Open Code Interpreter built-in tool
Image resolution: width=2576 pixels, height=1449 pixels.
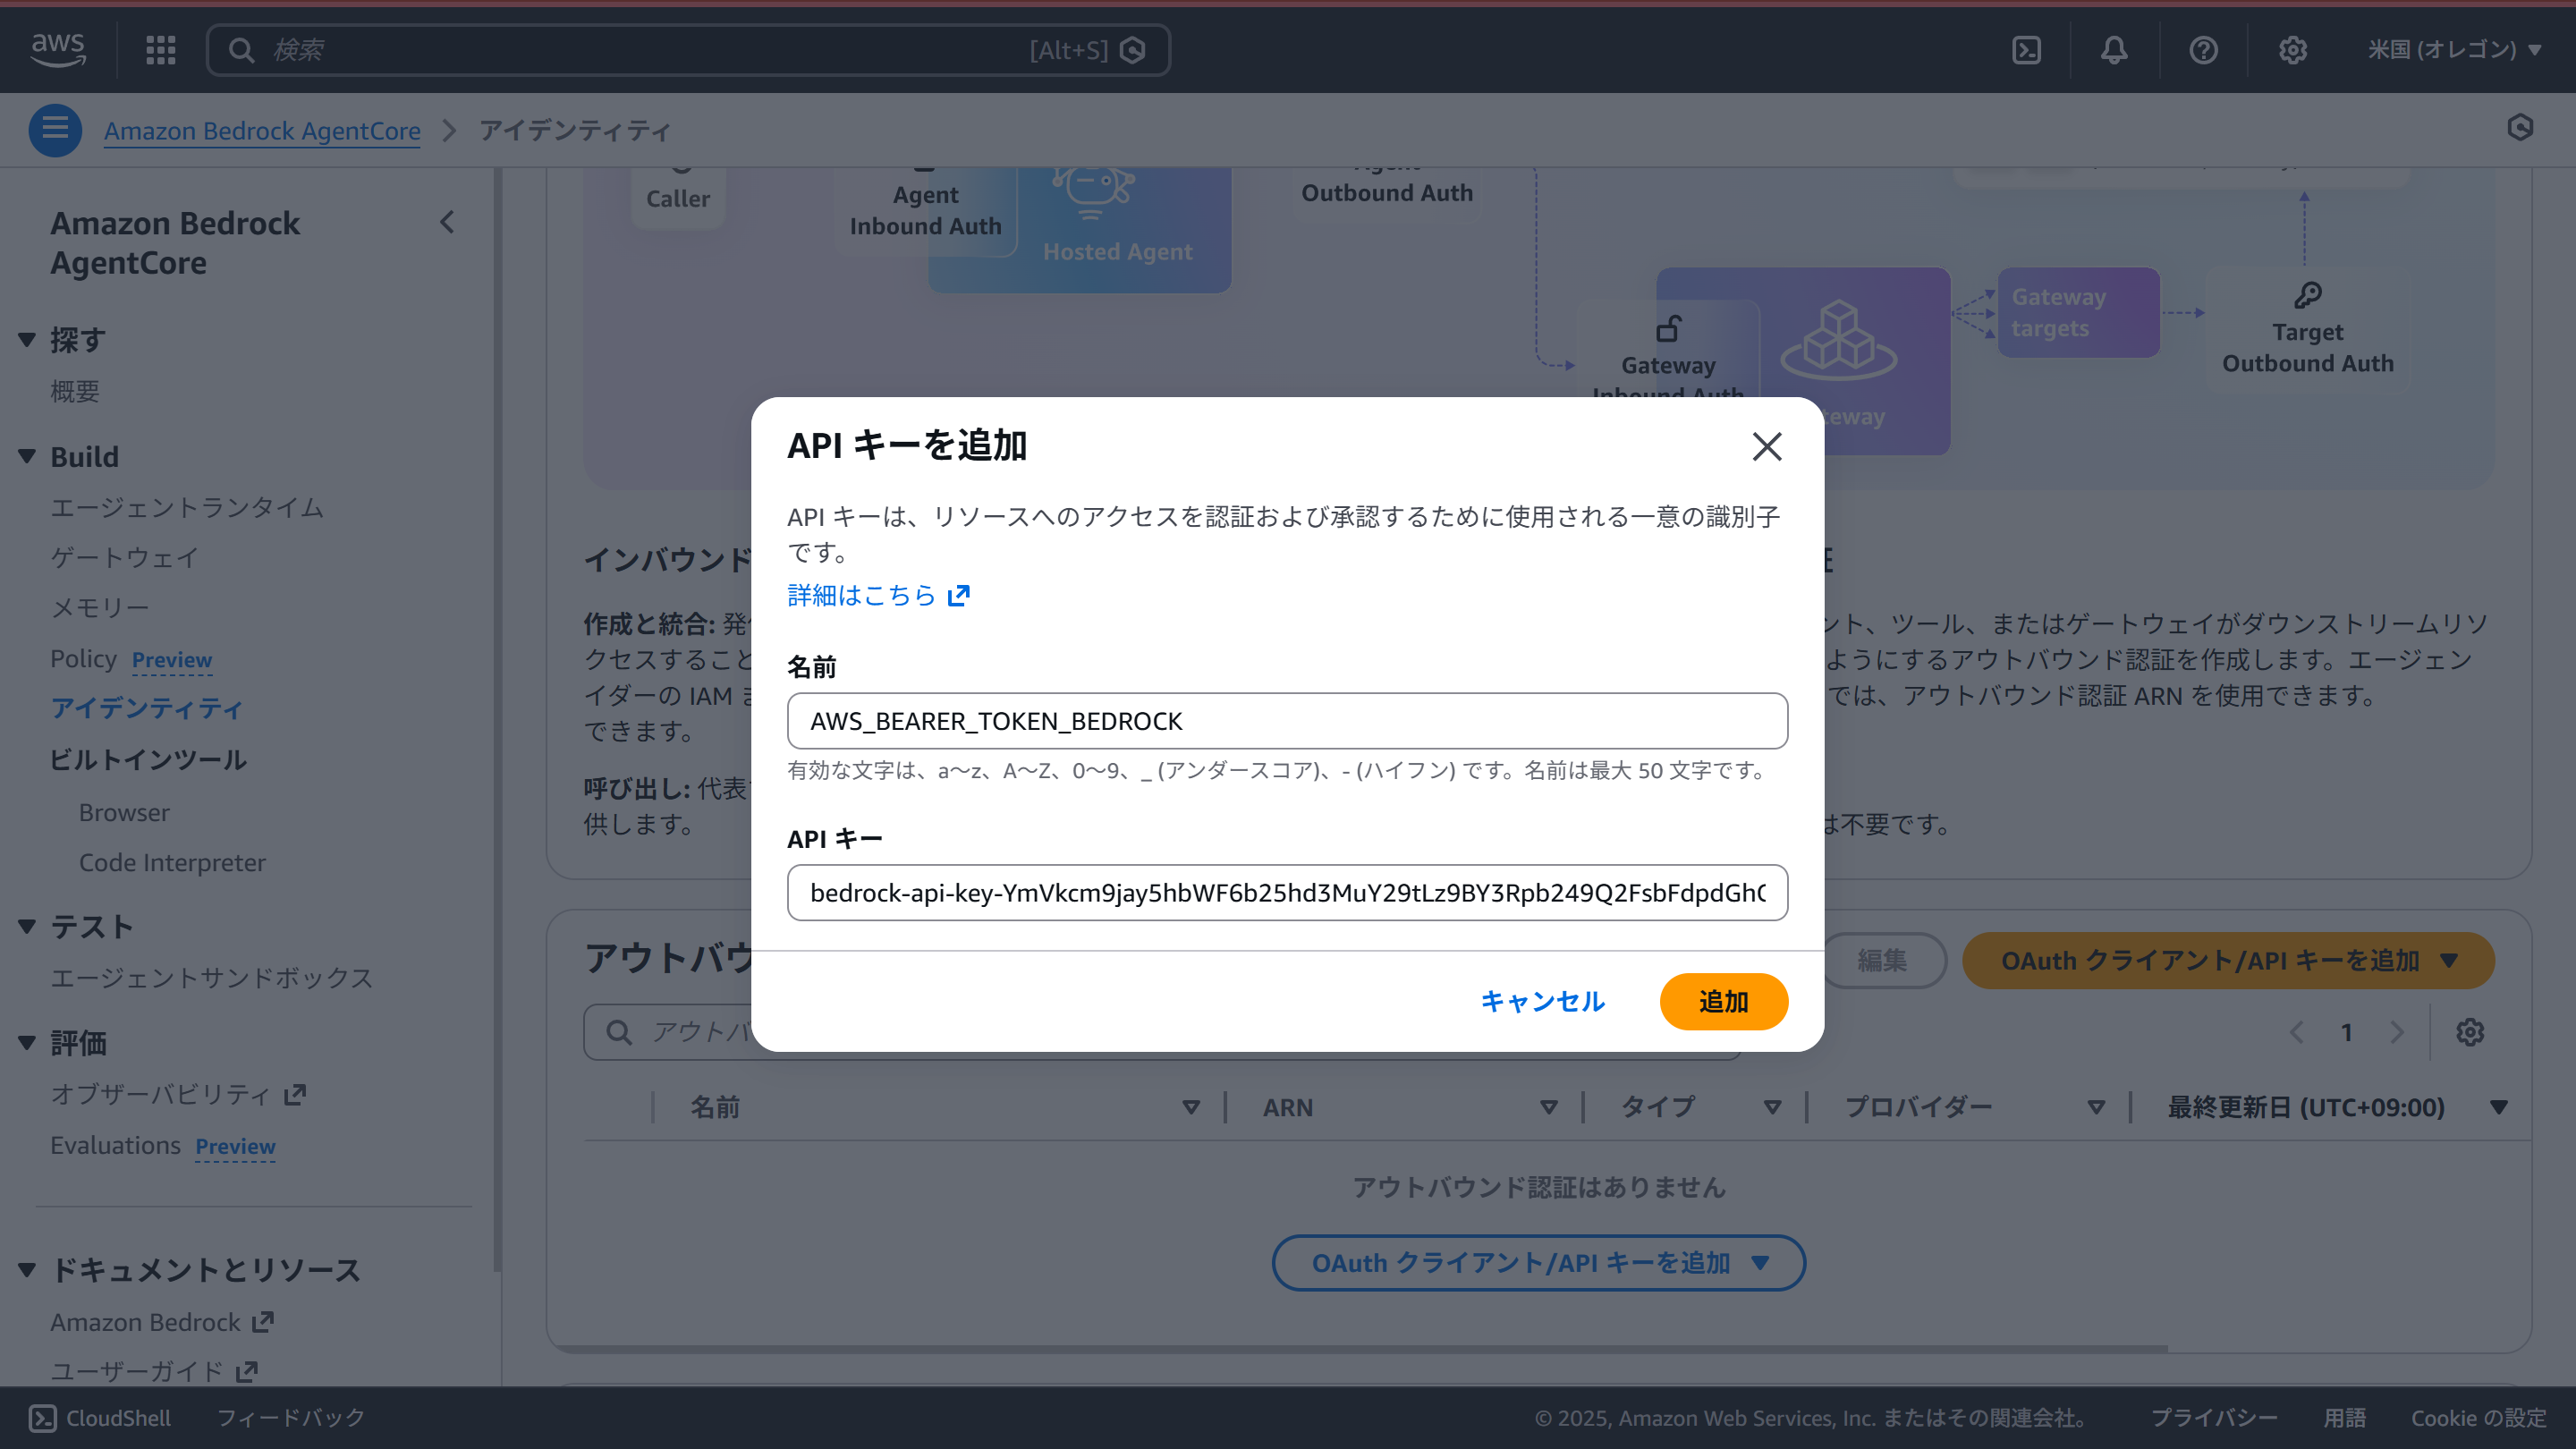click(x=172, y=863)
